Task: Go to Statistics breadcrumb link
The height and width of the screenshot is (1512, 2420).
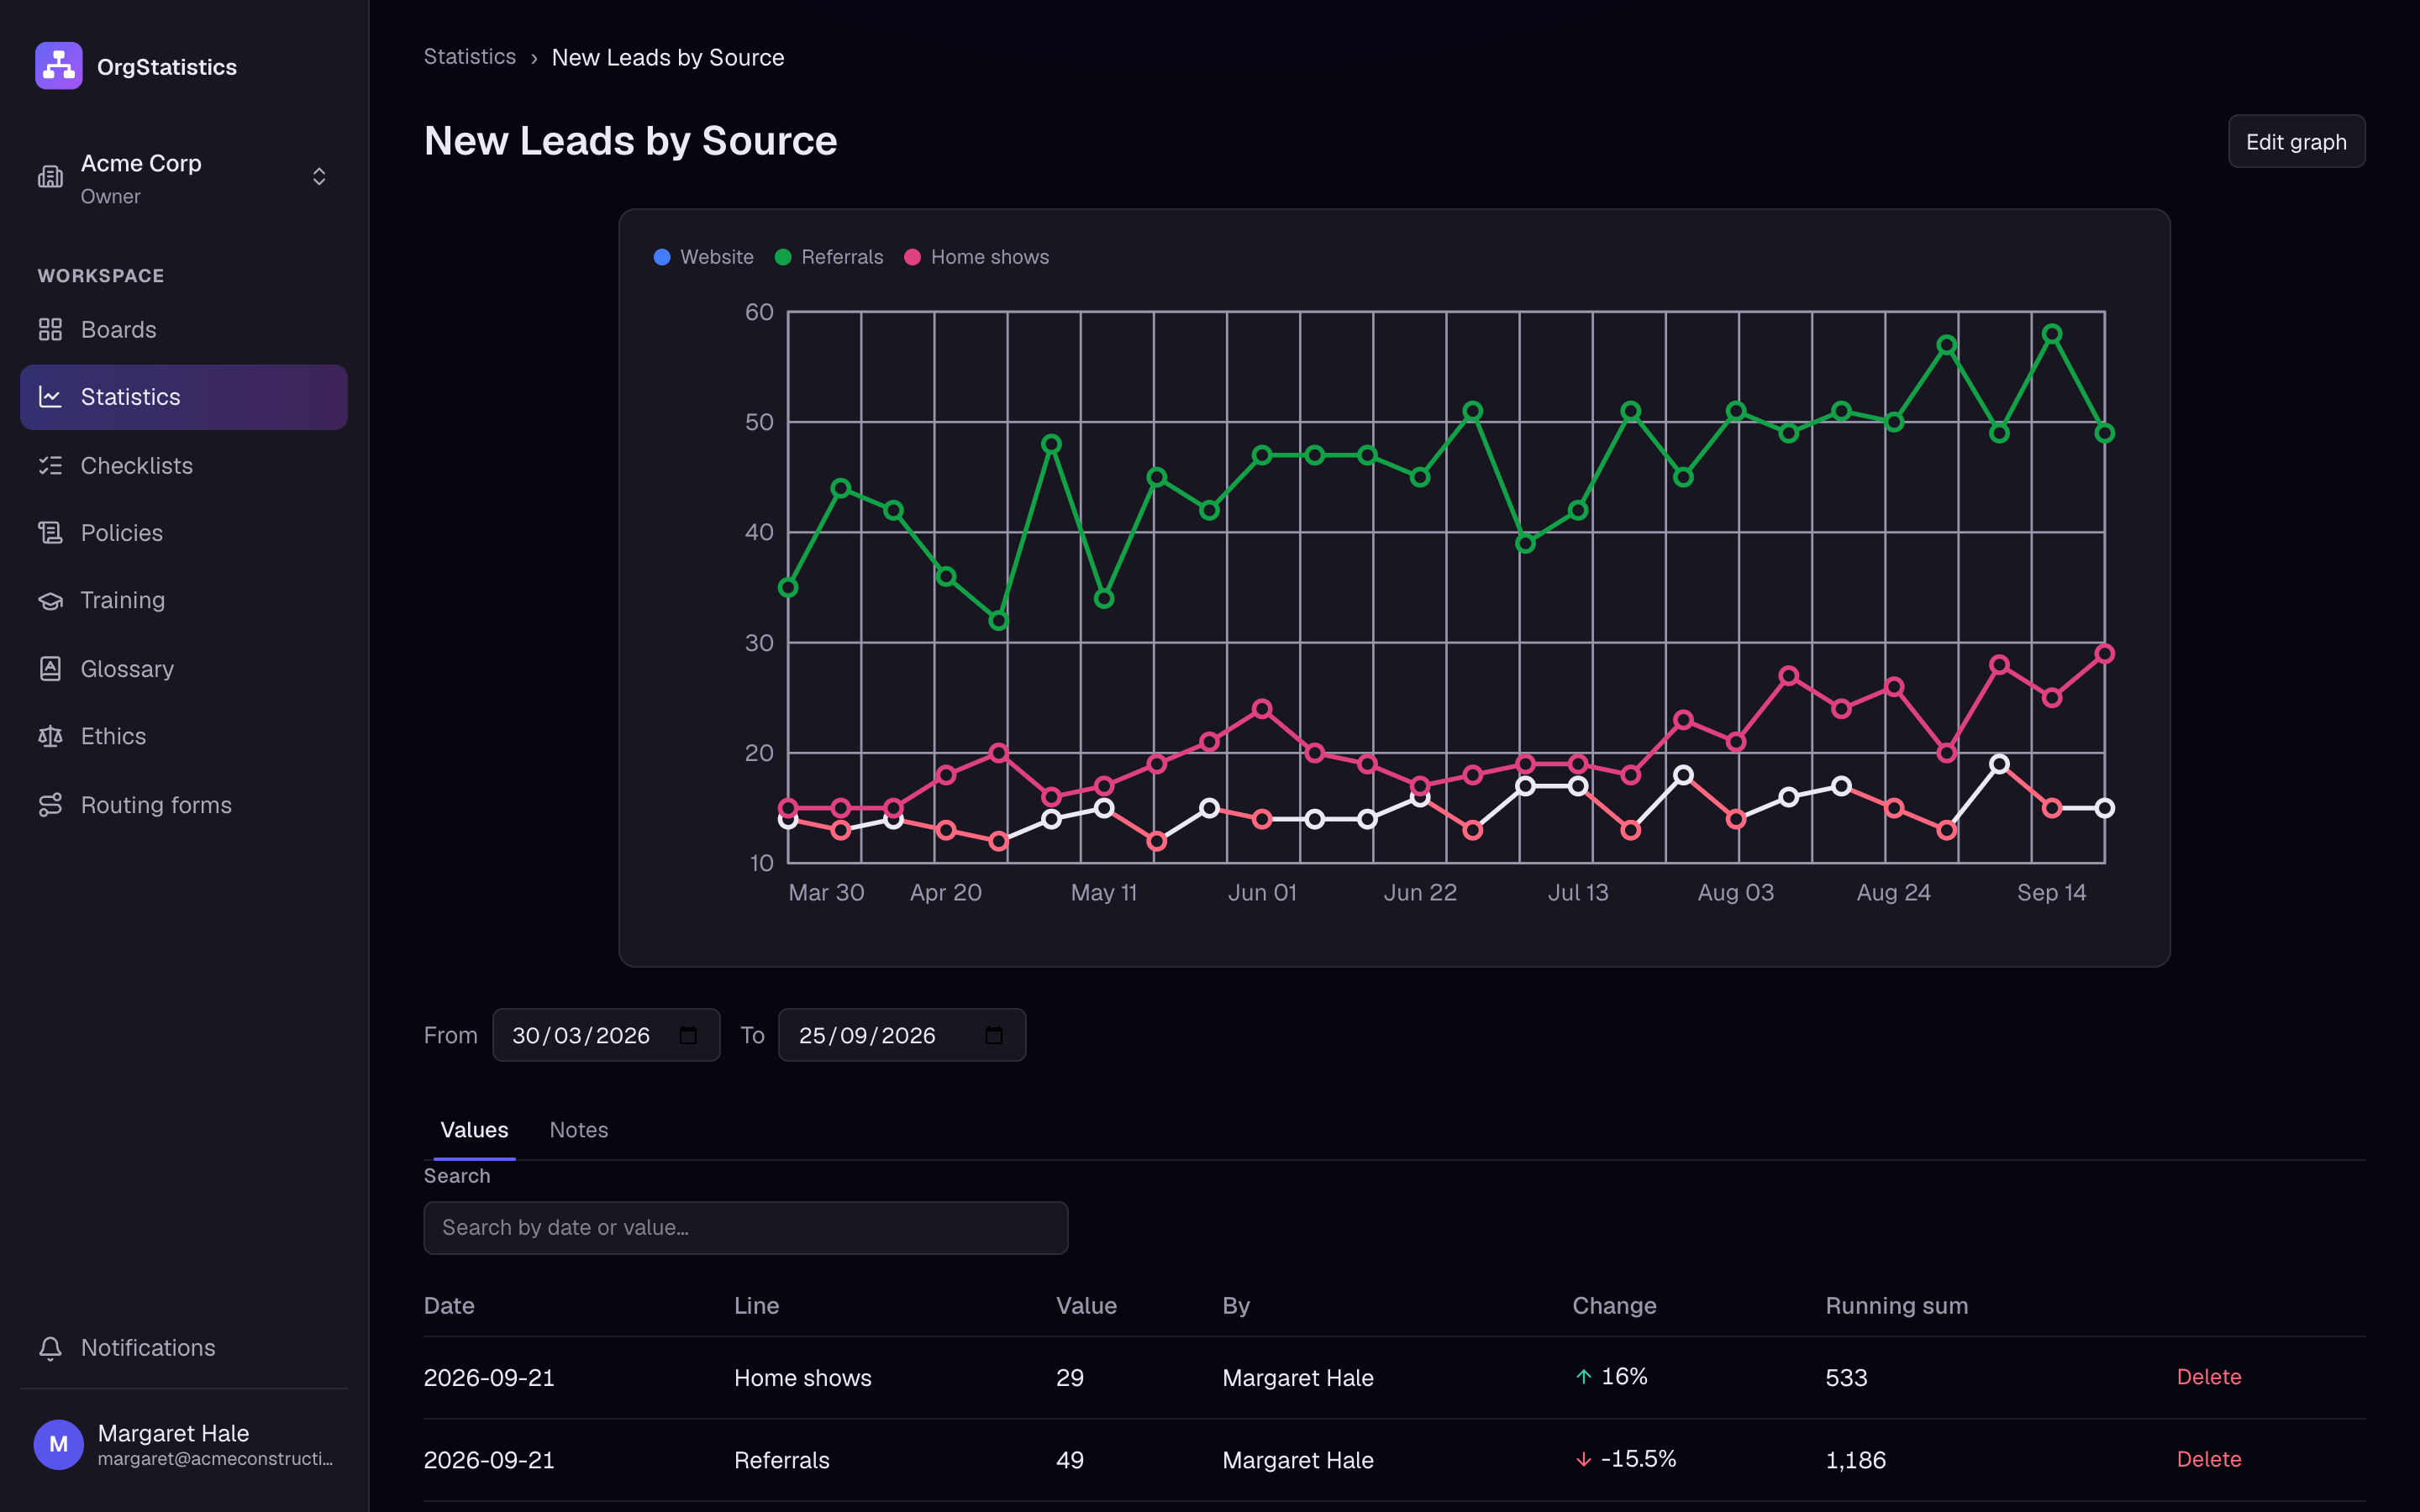Action: [470, 57]
